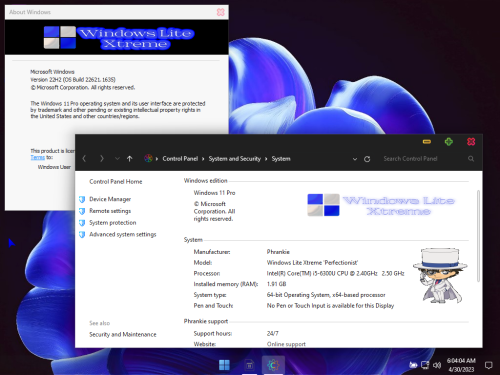Open the notification center icon
The width and height of the screenshot is (500, 375).
click(488, 365)
